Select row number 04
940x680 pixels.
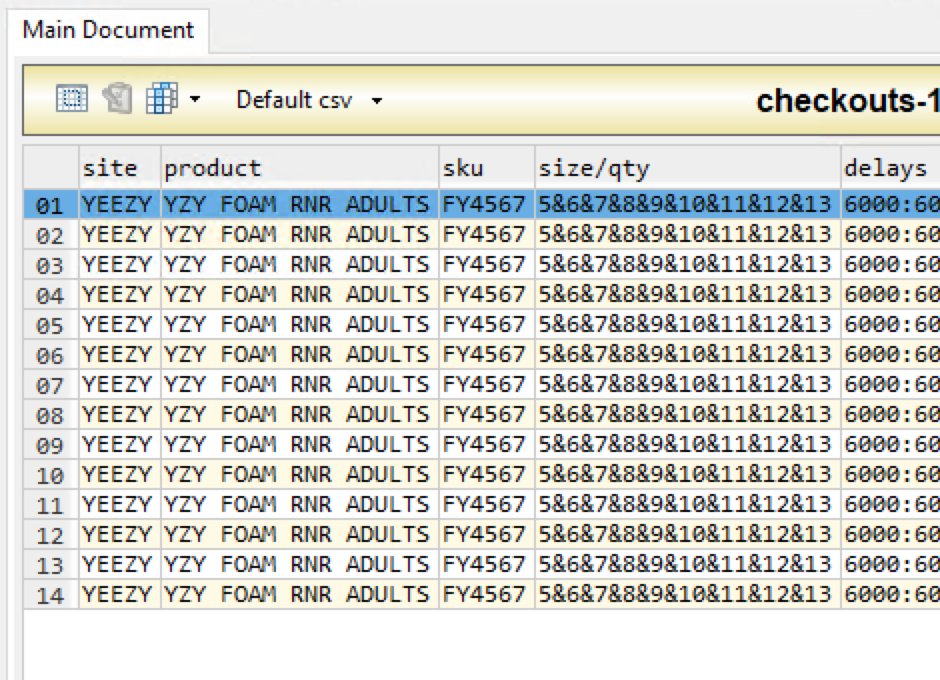tap(50, 294)
